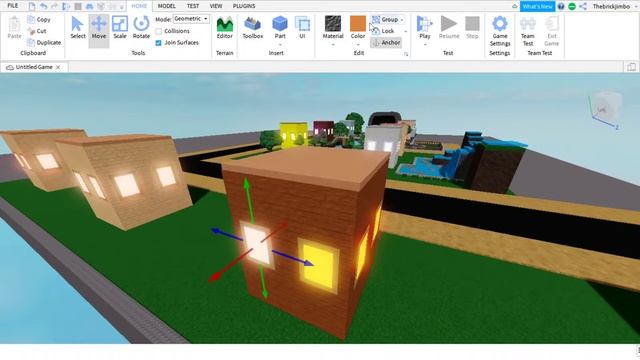Copy the selected object
Image resolution: width=640 pixels, height=360 pixels.
click(39, 20)
